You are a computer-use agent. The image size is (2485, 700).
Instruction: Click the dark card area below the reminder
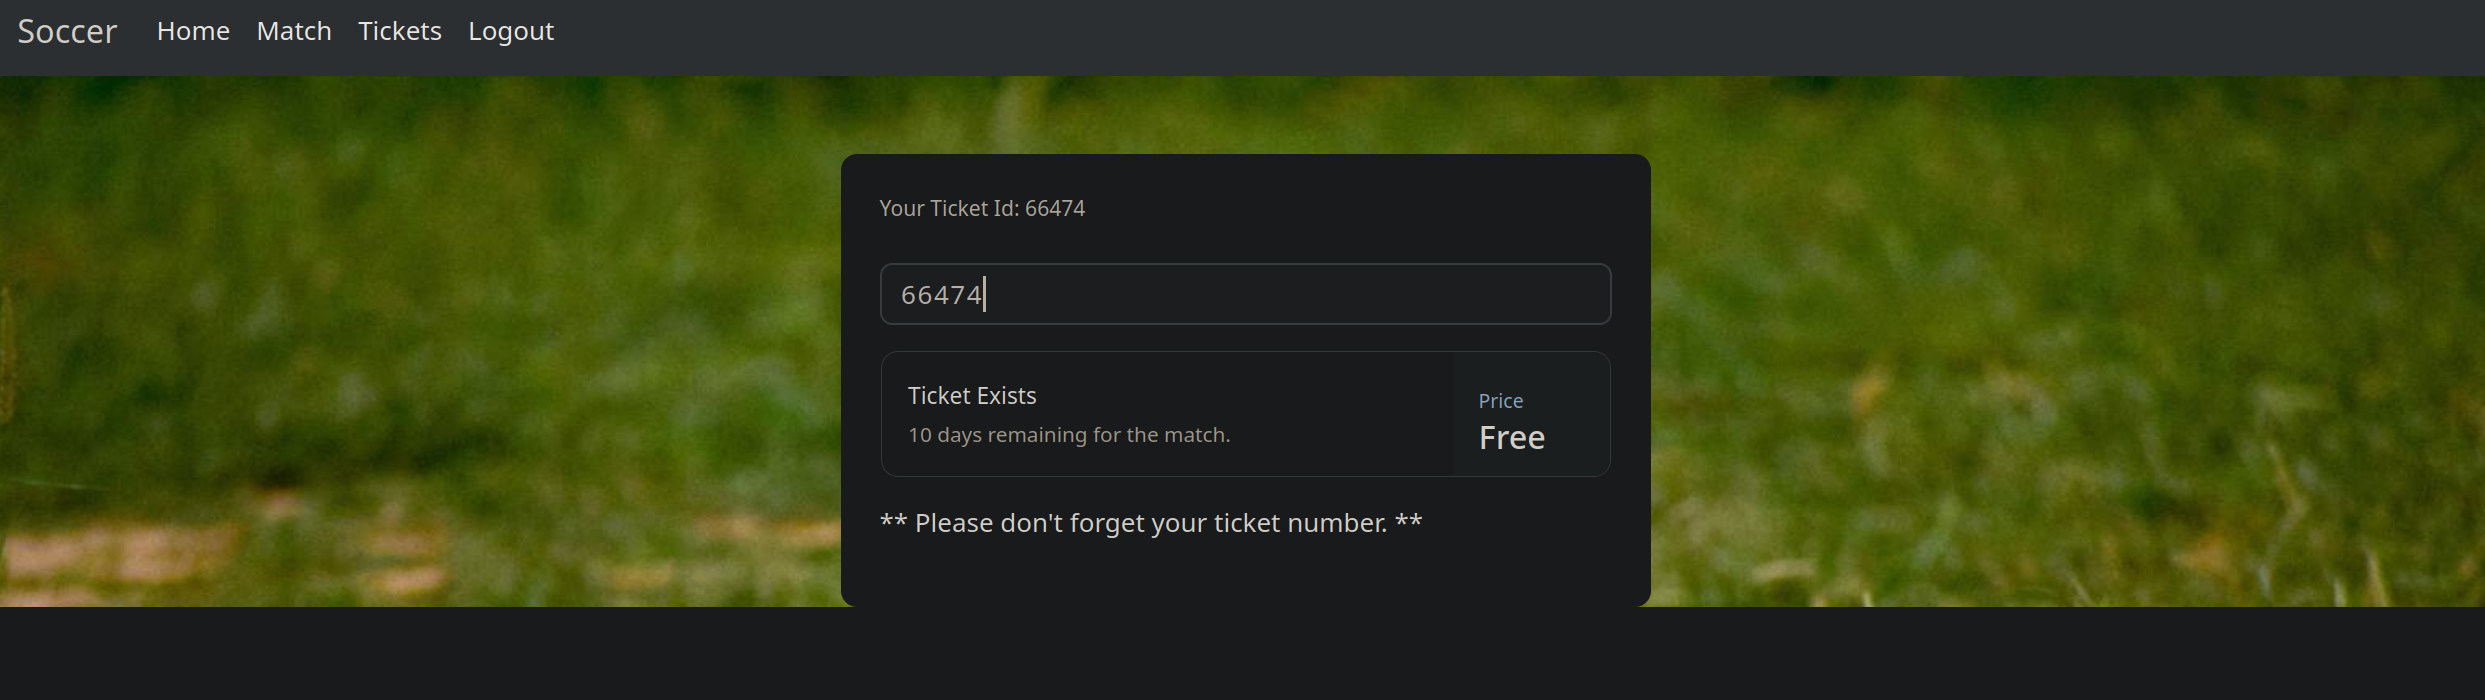coord(1245,575)
